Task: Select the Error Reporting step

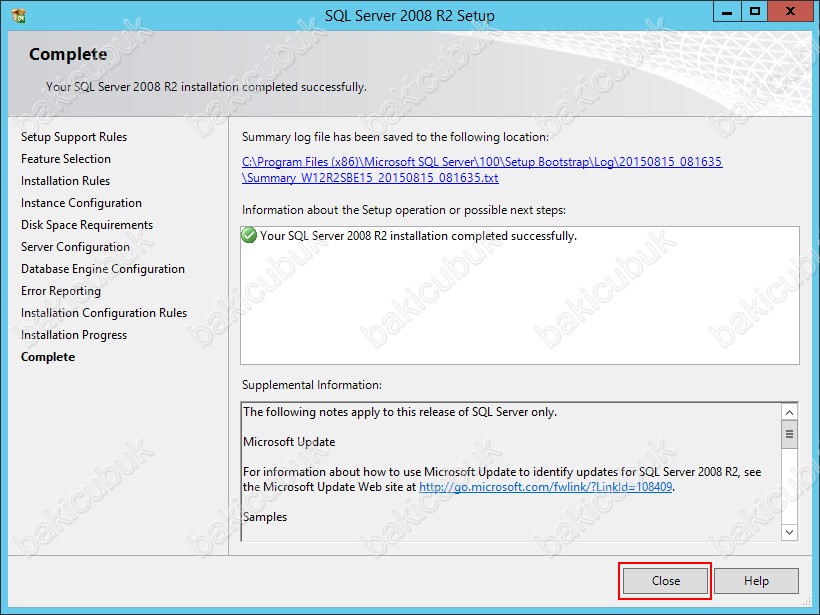Action: [x=61, y=291]
